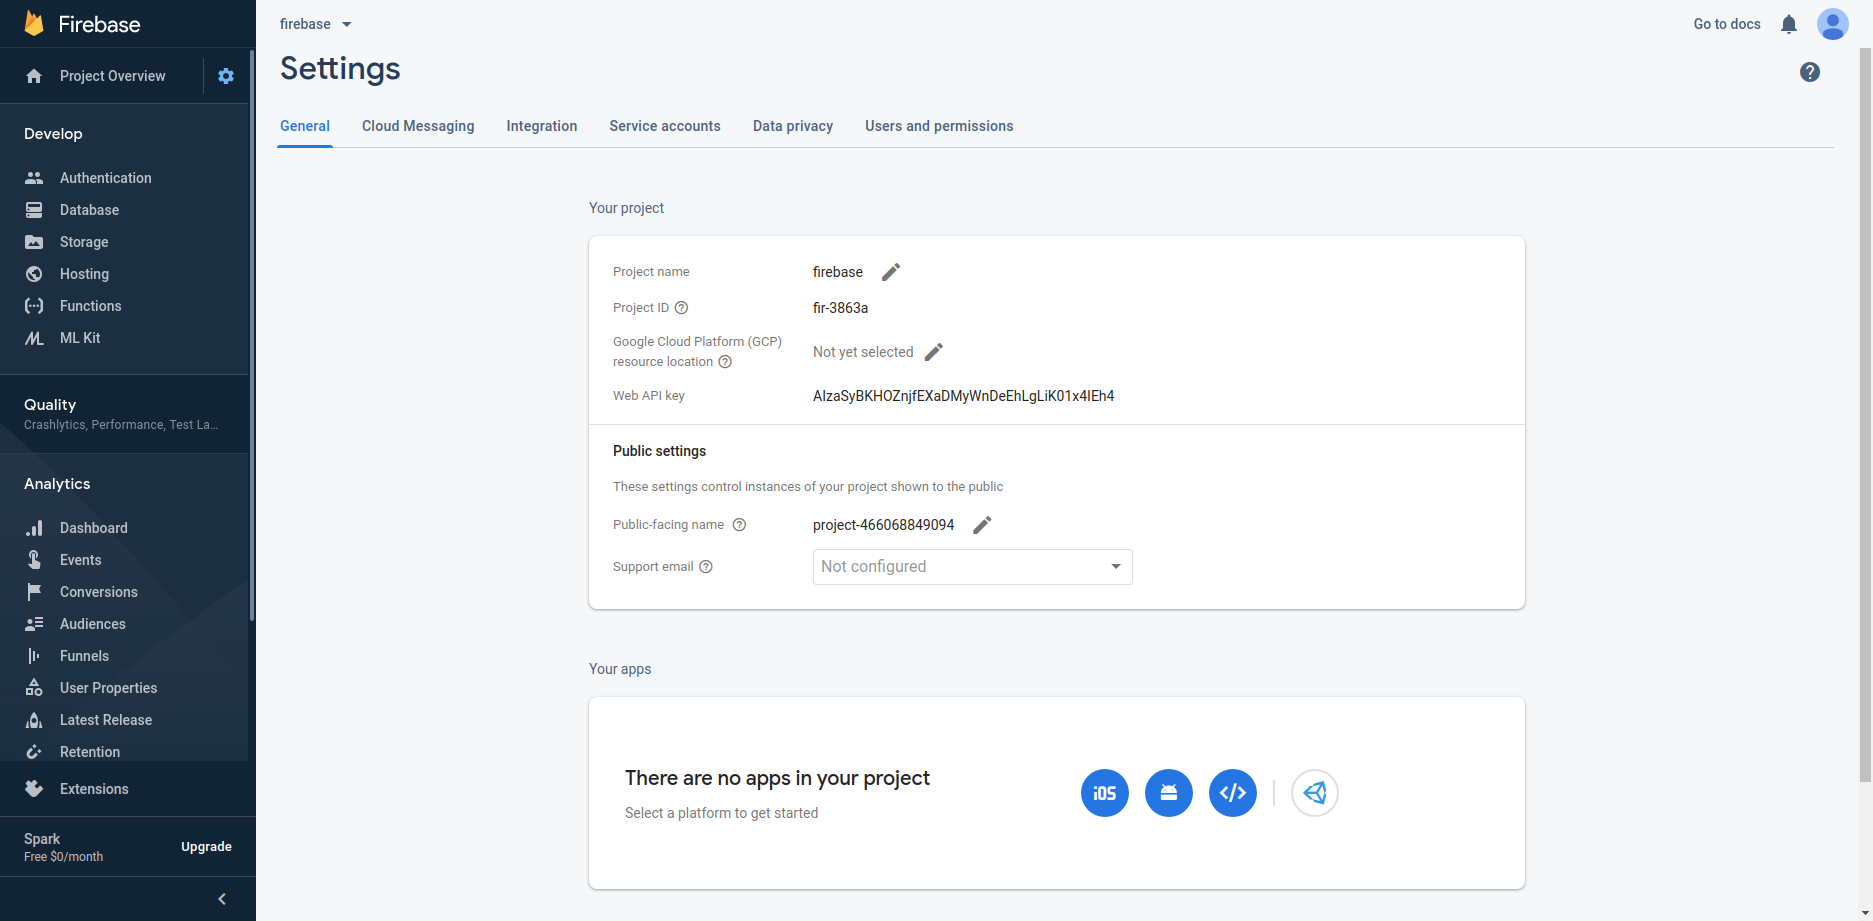Open the Support email dropdown

[972, 567]
